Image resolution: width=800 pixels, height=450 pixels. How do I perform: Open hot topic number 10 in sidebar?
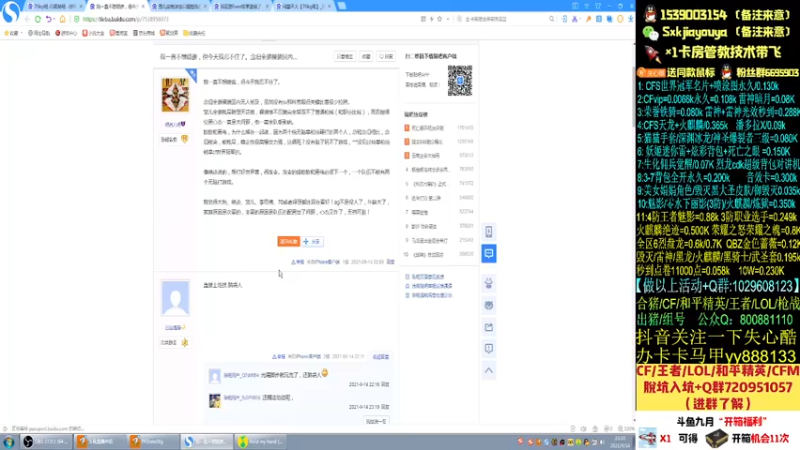click(x=428, y=255)
